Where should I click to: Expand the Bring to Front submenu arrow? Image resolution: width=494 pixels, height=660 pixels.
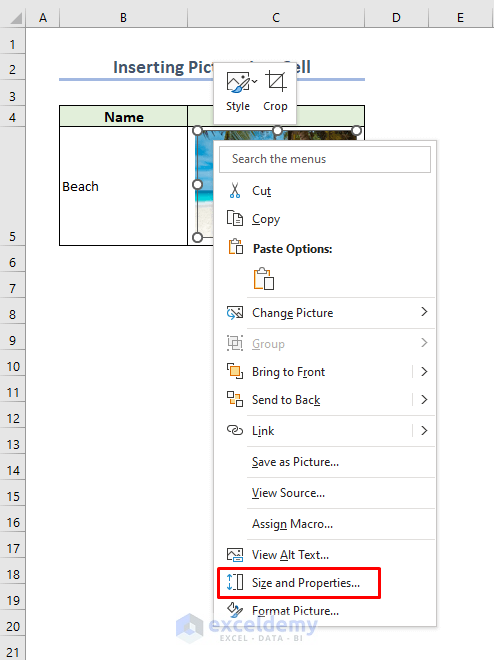pyautogui.click(x=424, y=372)
